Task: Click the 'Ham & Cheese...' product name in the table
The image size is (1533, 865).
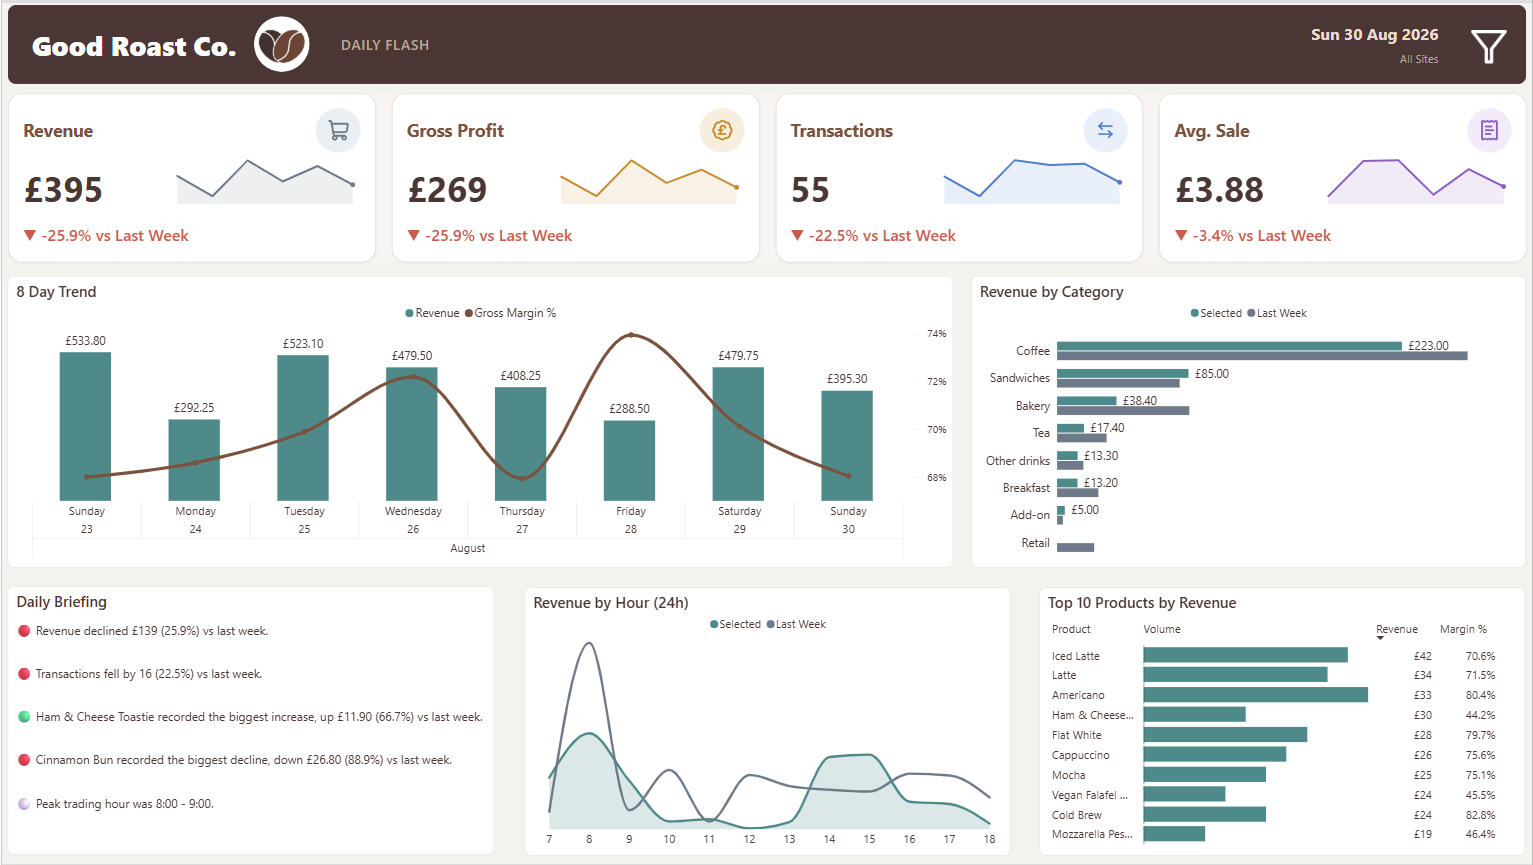Action: (1093, 715)
